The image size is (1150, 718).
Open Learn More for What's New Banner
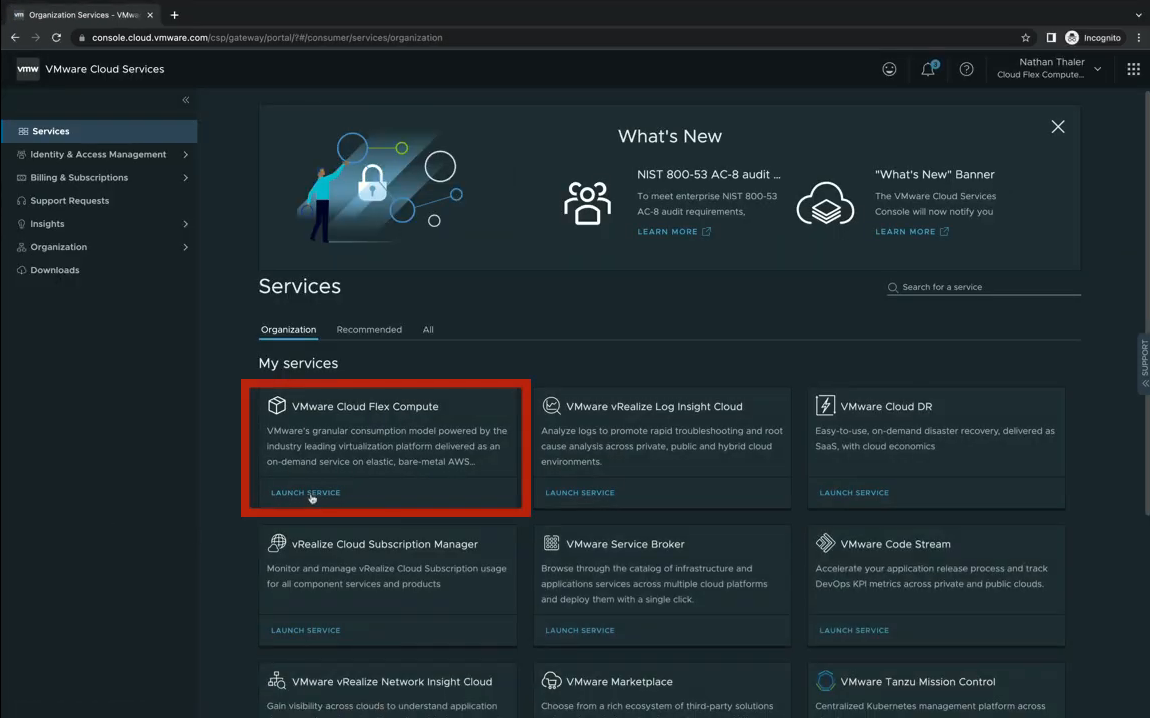(x=912, y=232)
